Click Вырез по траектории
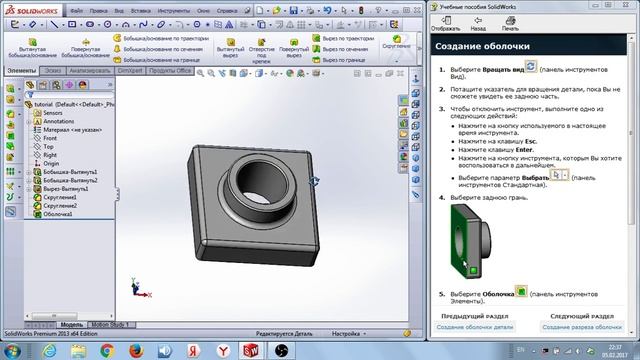 pos(343,38)
